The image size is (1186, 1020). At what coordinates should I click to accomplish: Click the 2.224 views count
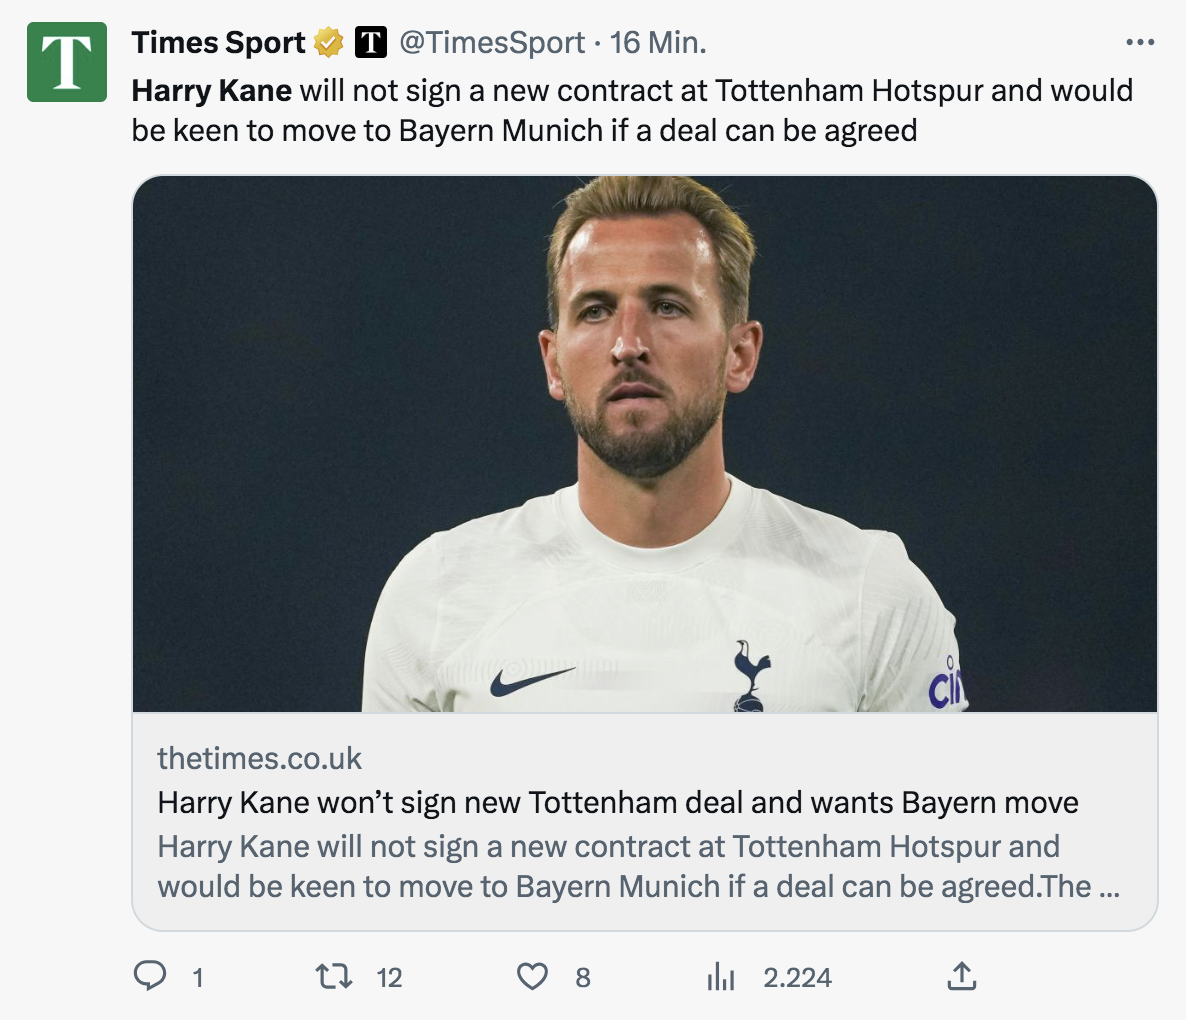pos(797,978)
